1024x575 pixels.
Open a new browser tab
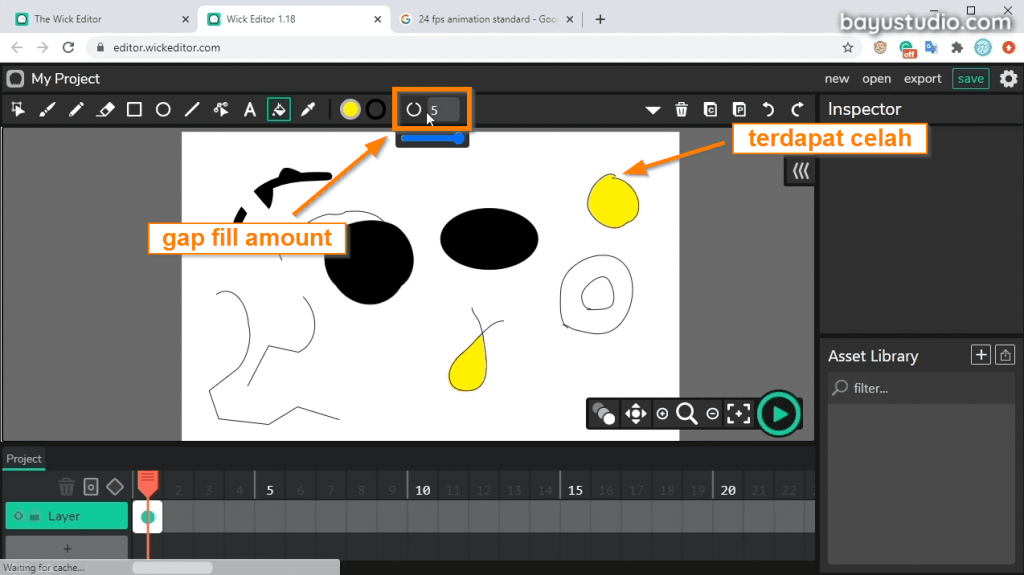(x=600, y=19)
